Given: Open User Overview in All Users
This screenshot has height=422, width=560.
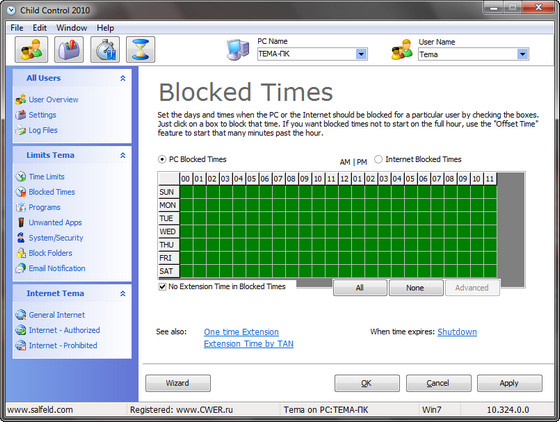Looking at the screenshot, I should pos(54,100).
